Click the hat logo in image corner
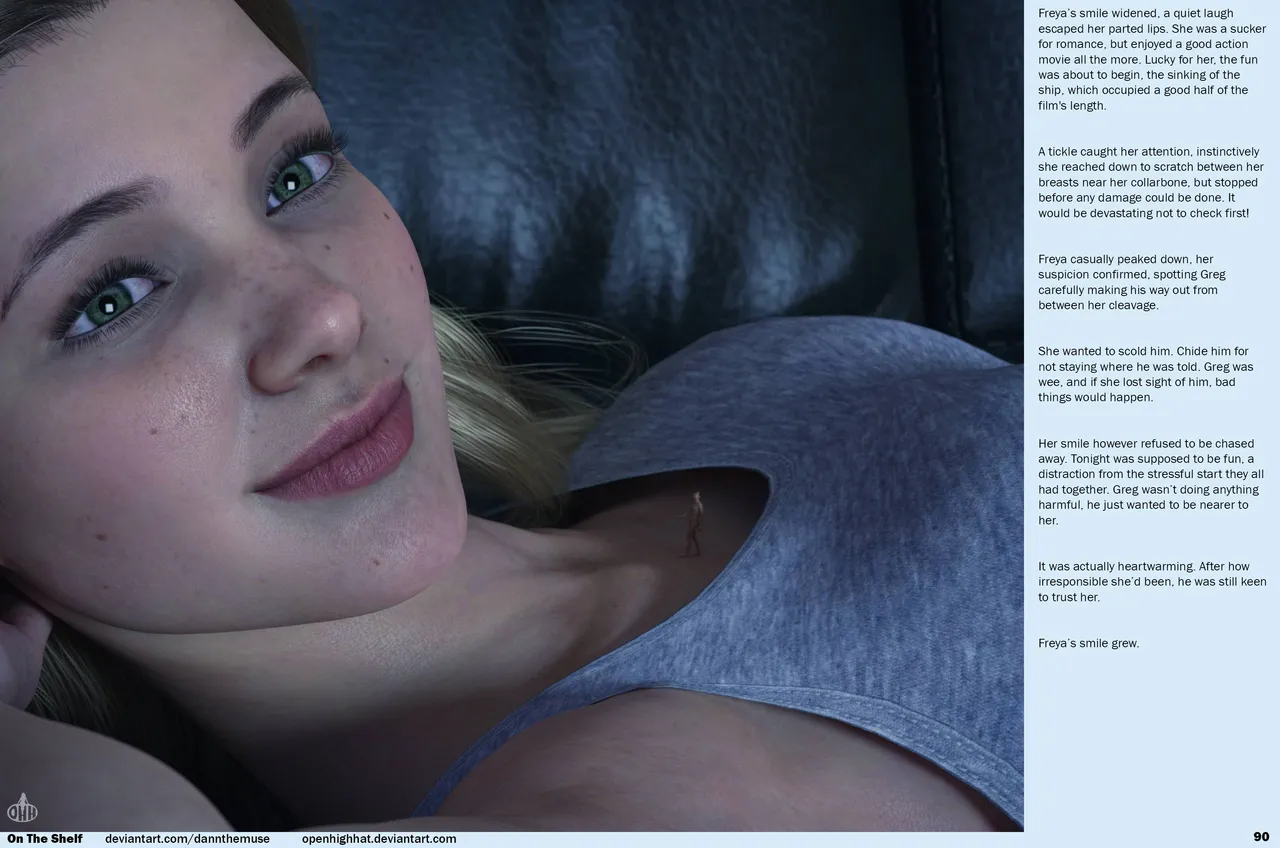1280x848 pixels. pos(22,807)
